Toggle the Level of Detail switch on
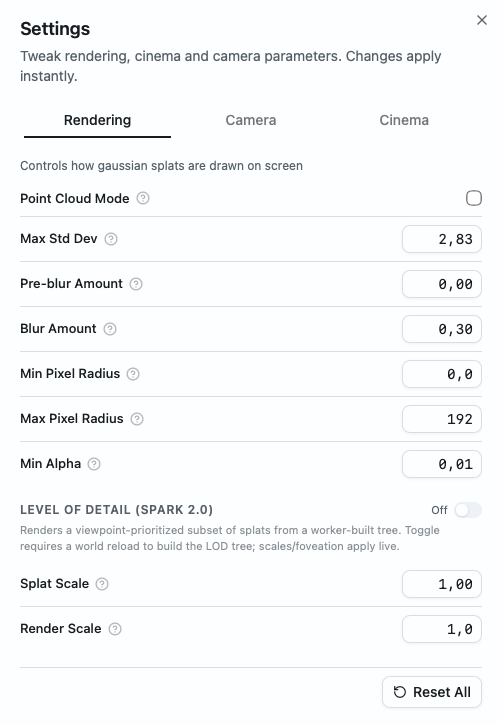 [x=468, y=510]
